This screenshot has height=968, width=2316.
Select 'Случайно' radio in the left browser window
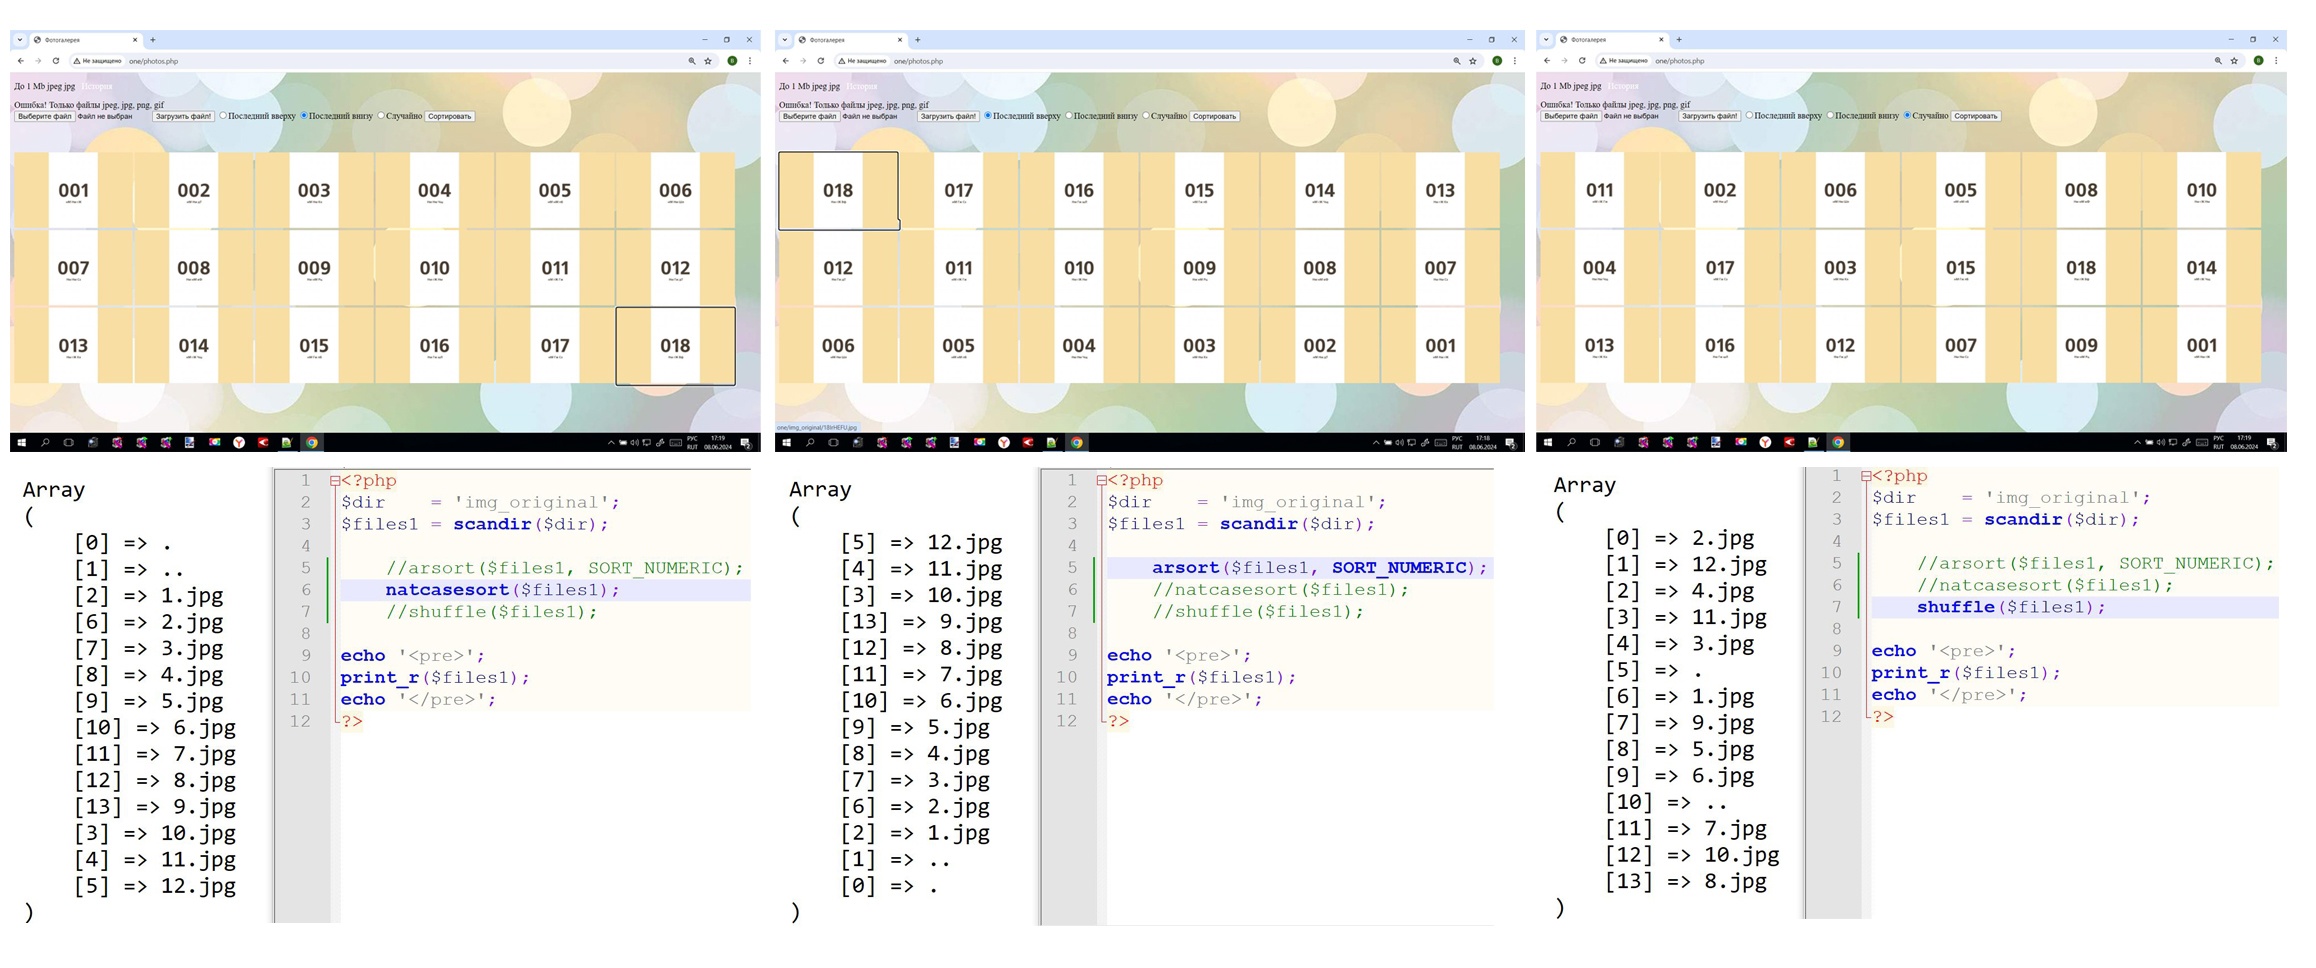[381, 116]
